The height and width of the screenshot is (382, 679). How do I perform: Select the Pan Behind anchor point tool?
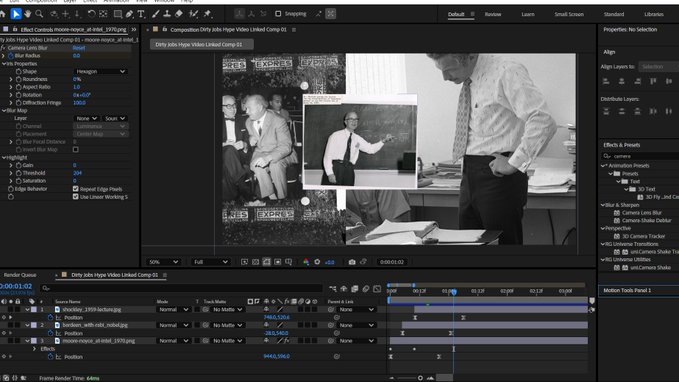(x=103, y=14)
